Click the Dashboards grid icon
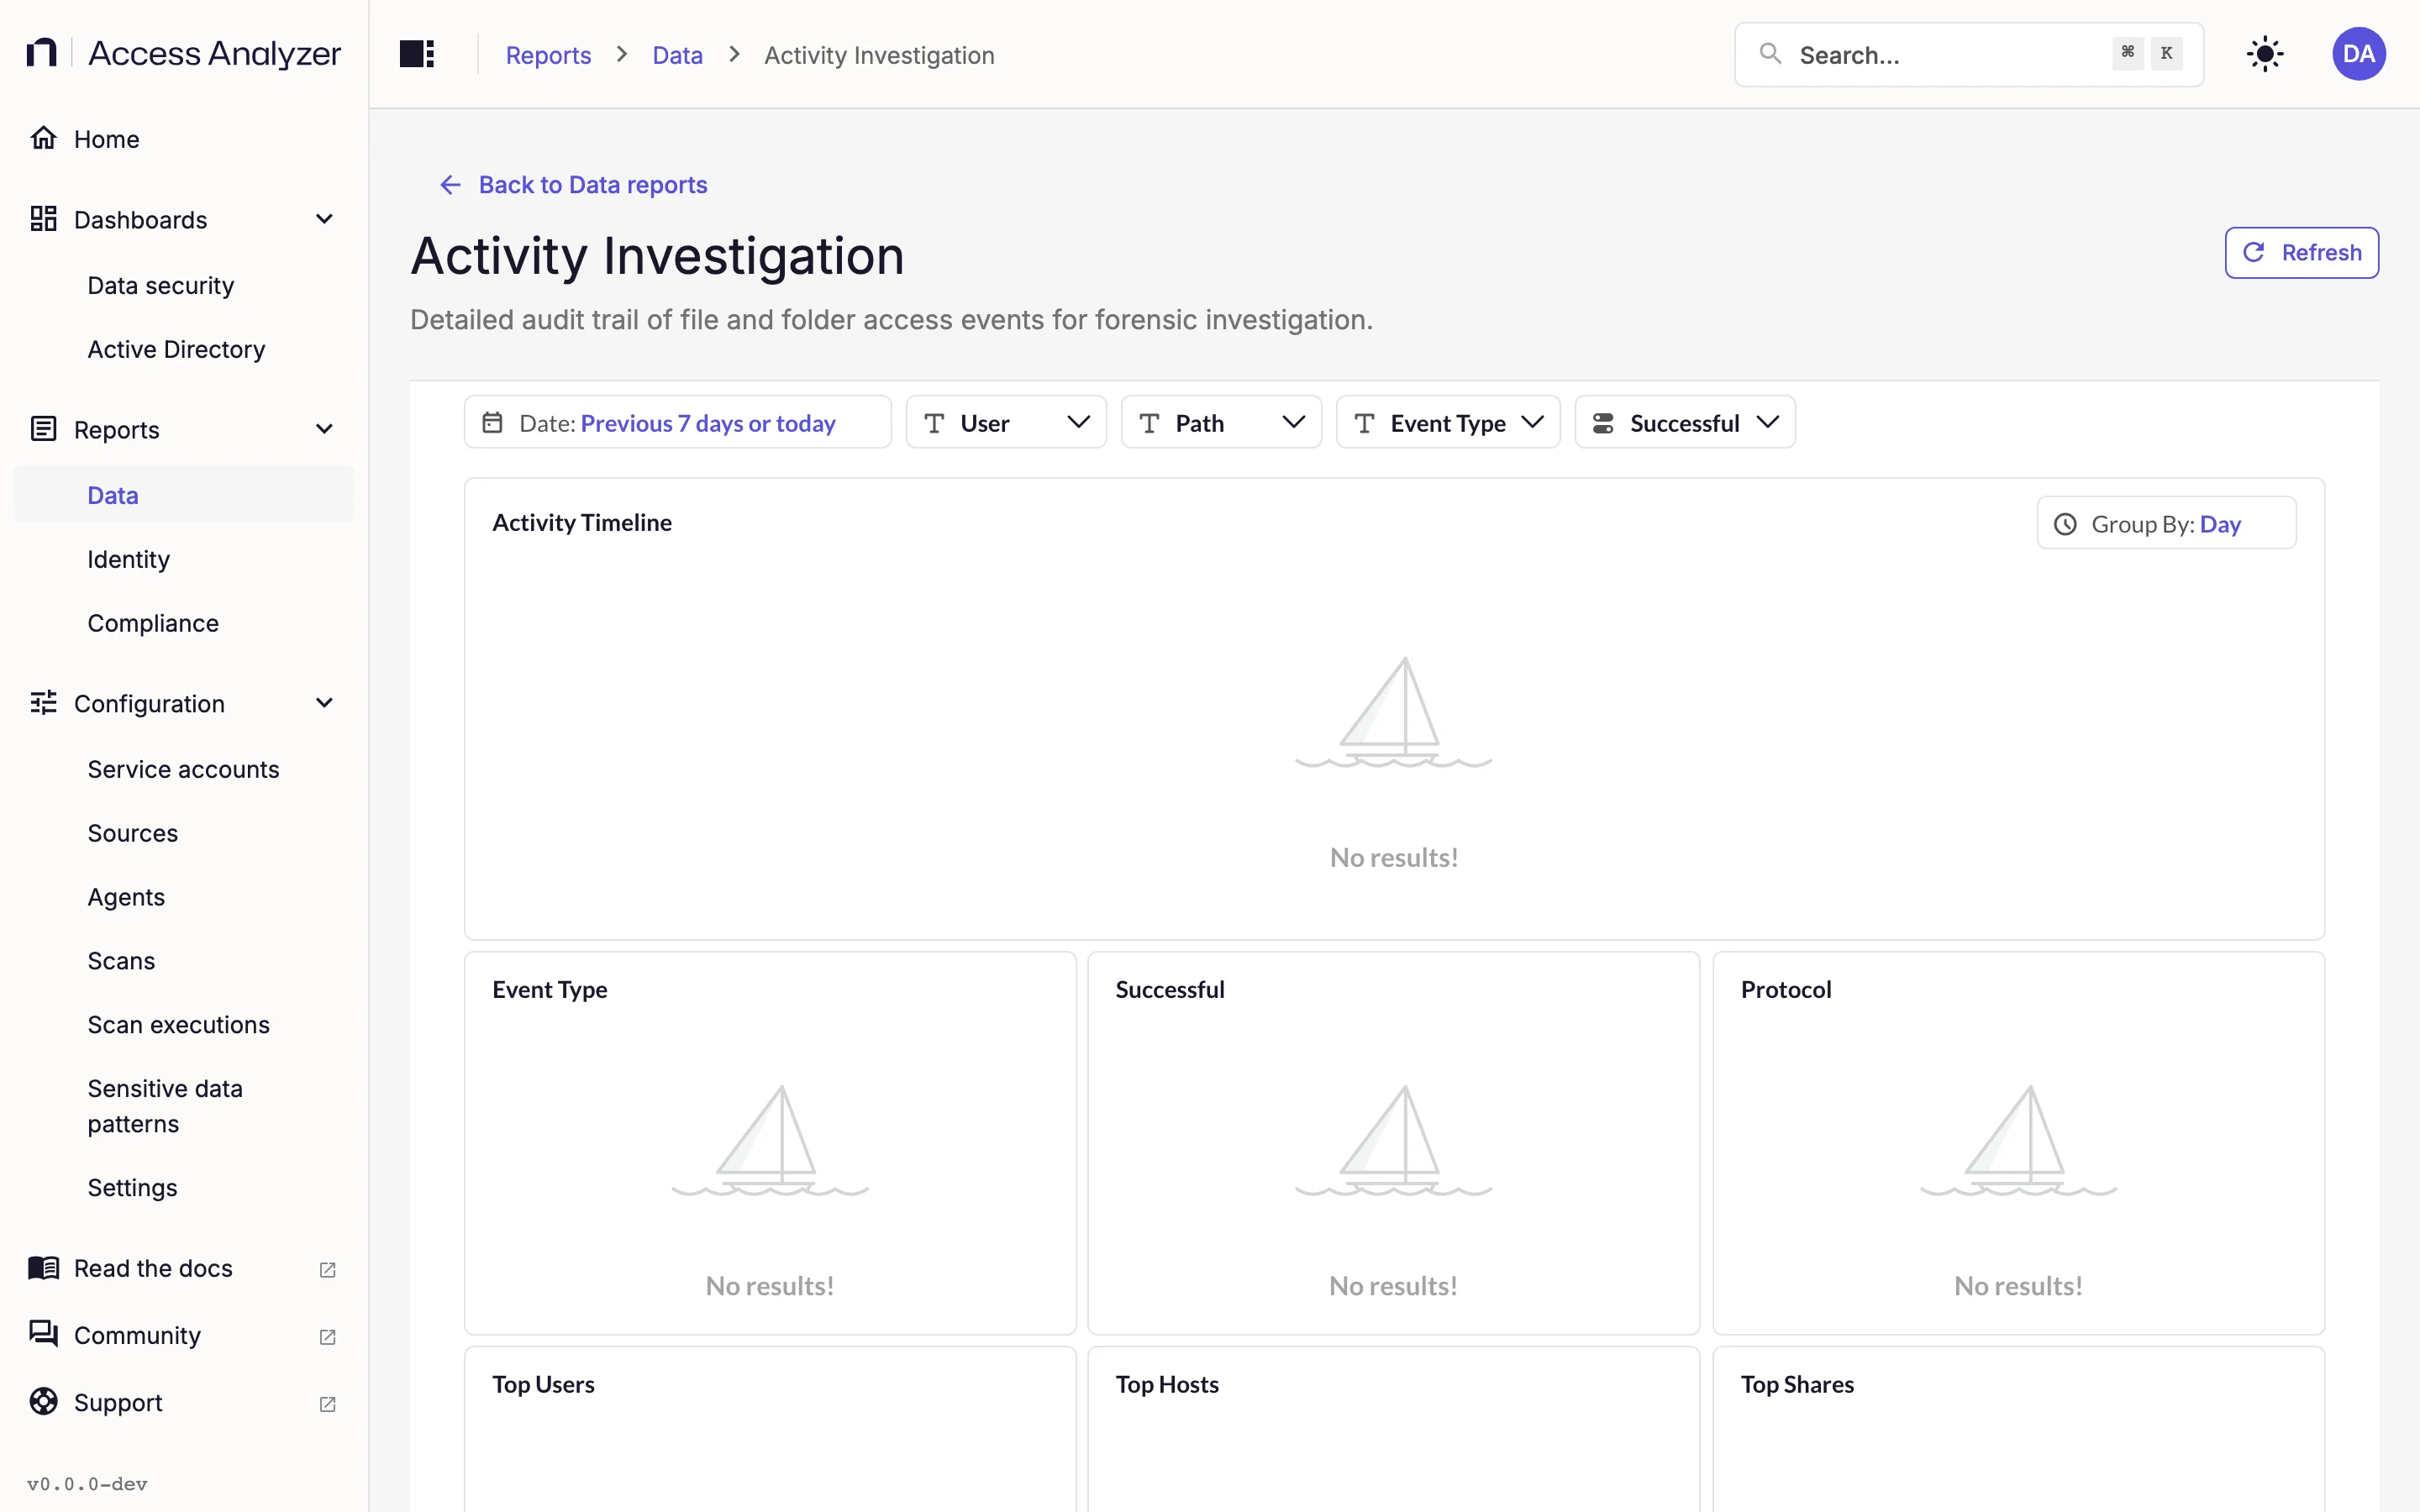2420x1512 pixels. (x=43, y=219)
